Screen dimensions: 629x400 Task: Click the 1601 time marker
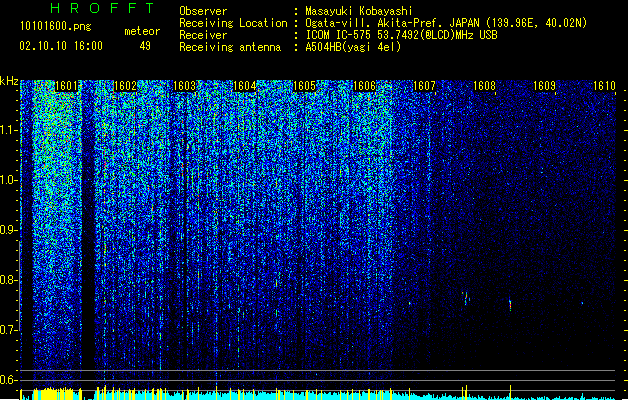tap(66, 86)
